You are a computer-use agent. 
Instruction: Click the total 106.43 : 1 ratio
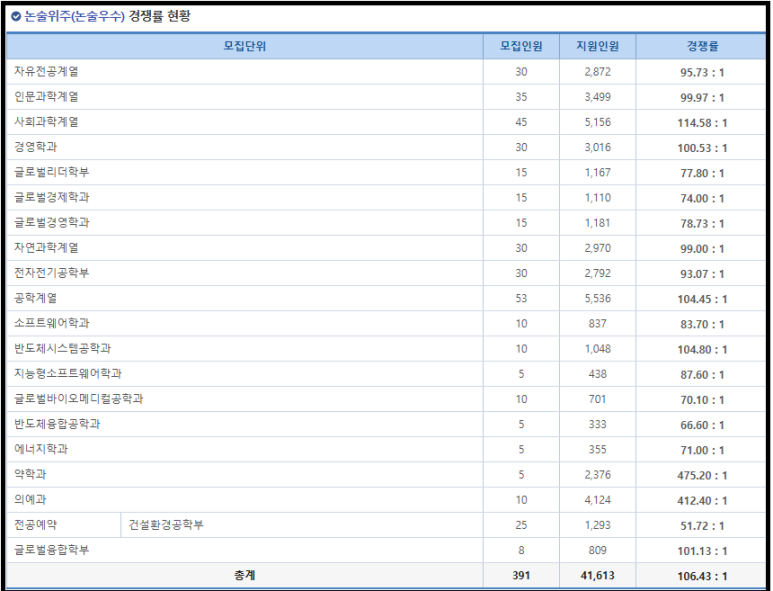pyautogui.click(x=702, y=576)
